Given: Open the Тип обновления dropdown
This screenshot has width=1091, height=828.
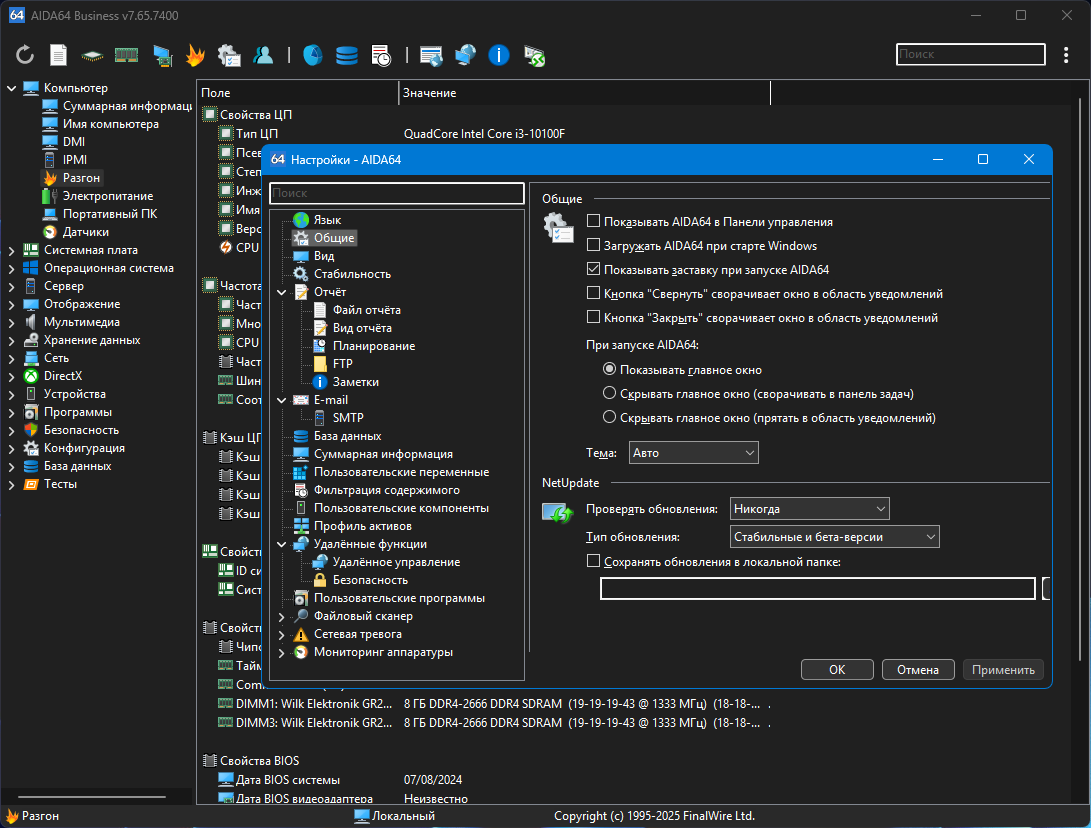Looking at the screenshot, I should (x=834, y=536).
